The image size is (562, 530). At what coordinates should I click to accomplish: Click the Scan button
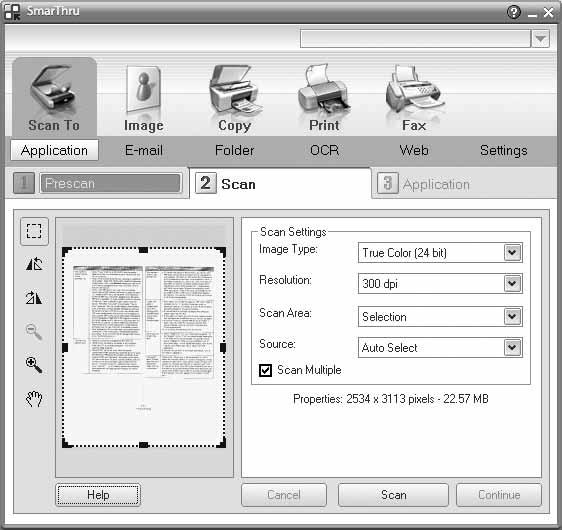coord(393,495)
